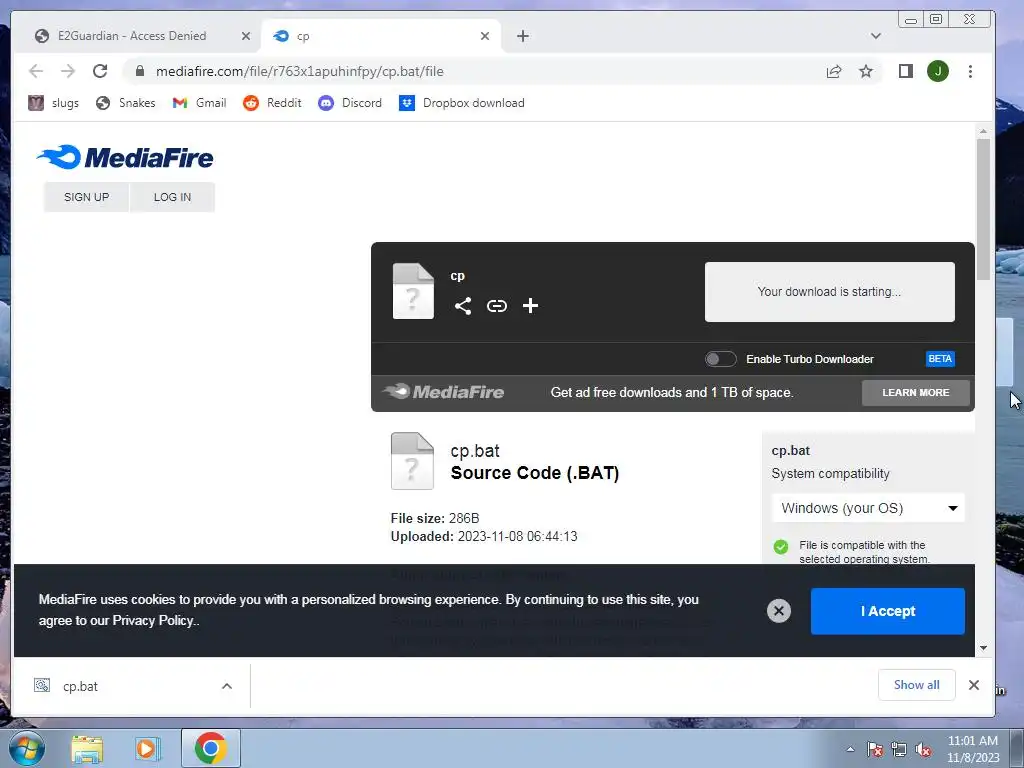Open the Snakes bookmark
Screen dimensions: 1024x768
pos(126,103)
